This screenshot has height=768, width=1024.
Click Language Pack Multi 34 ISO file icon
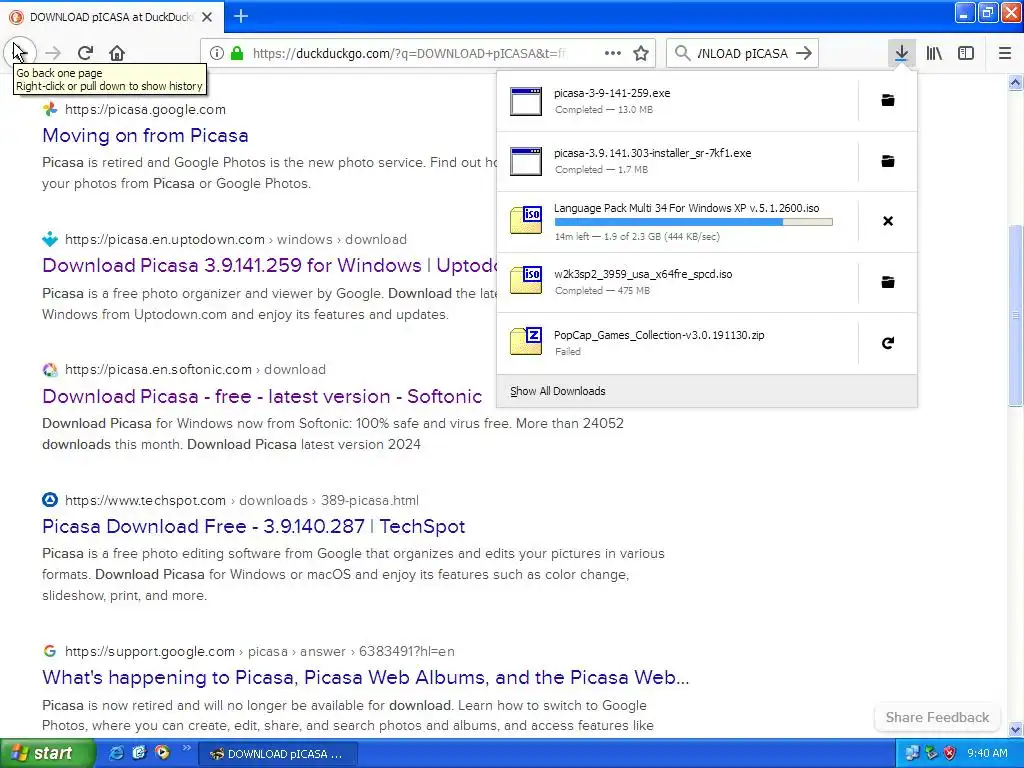[526, 220]
